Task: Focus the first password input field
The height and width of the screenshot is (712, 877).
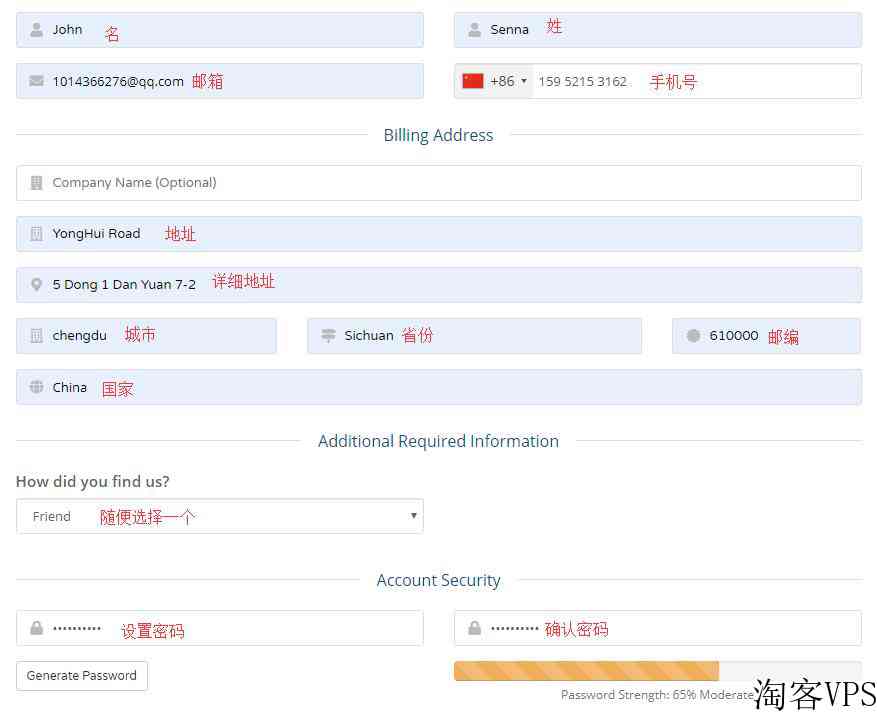Action: 220,628
